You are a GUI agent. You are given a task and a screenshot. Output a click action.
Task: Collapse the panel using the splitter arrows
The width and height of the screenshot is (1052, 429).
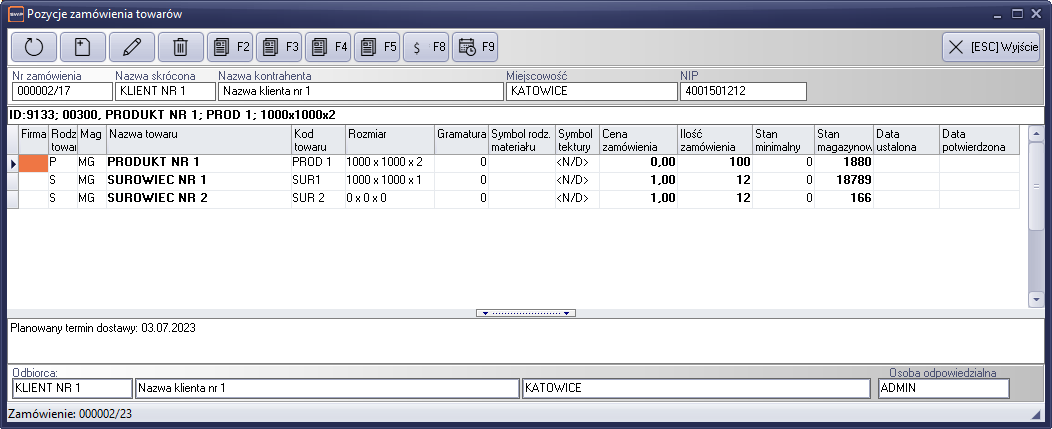click(x=526, y=313)
